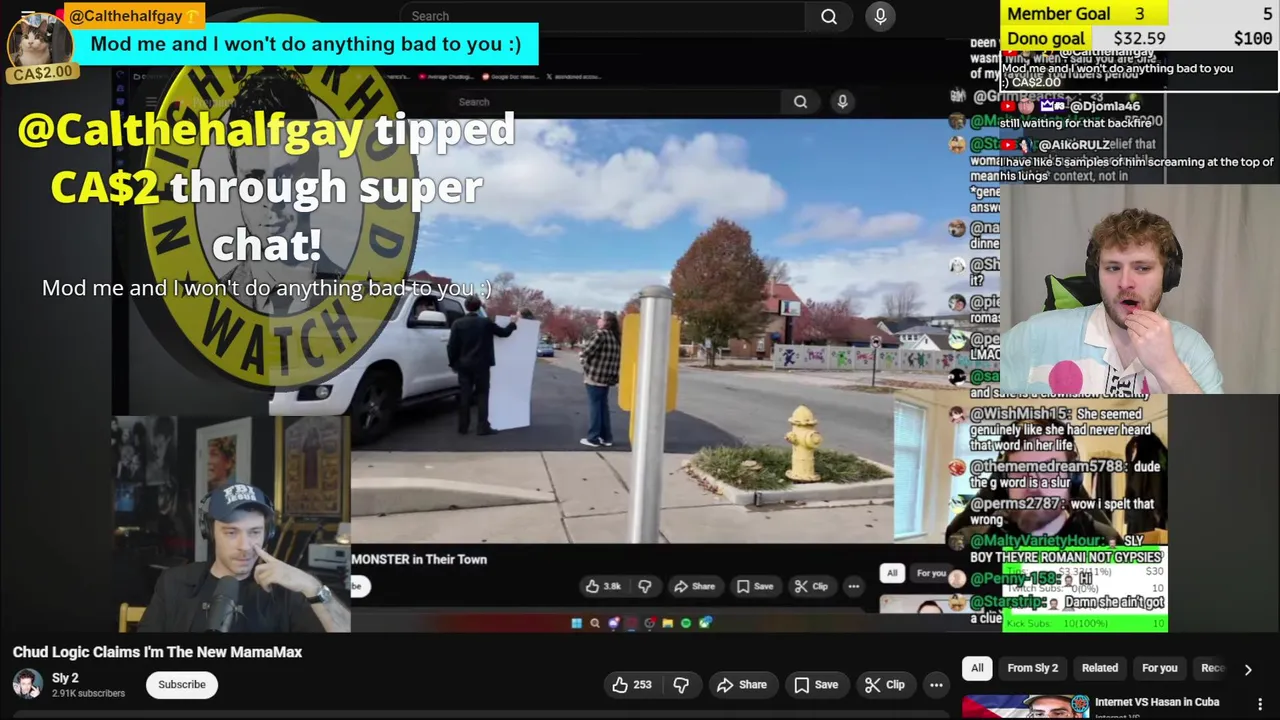Click the '2.91K subscribers' text
1280x720 pixels.
coord(88,693)
